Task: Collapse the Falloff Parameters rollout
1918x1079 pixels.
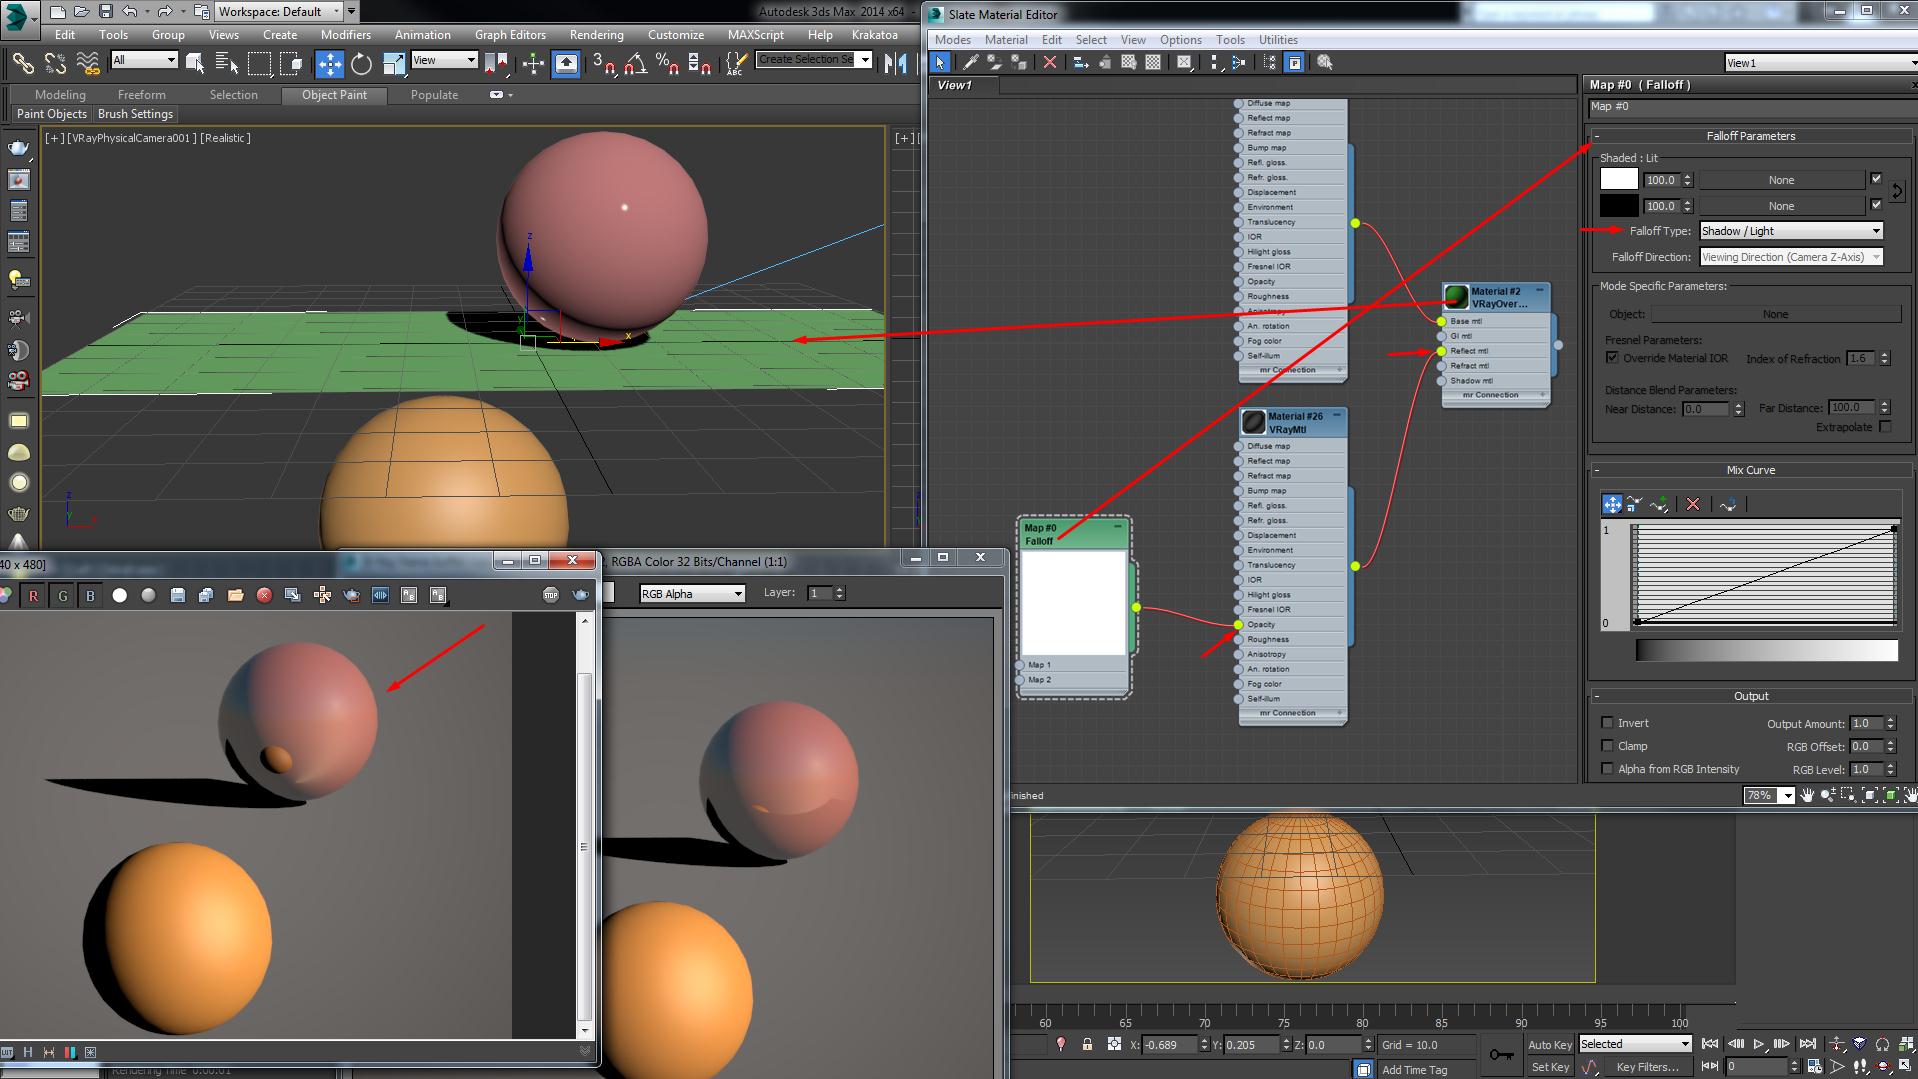Action: click(x=1750, y=136)
